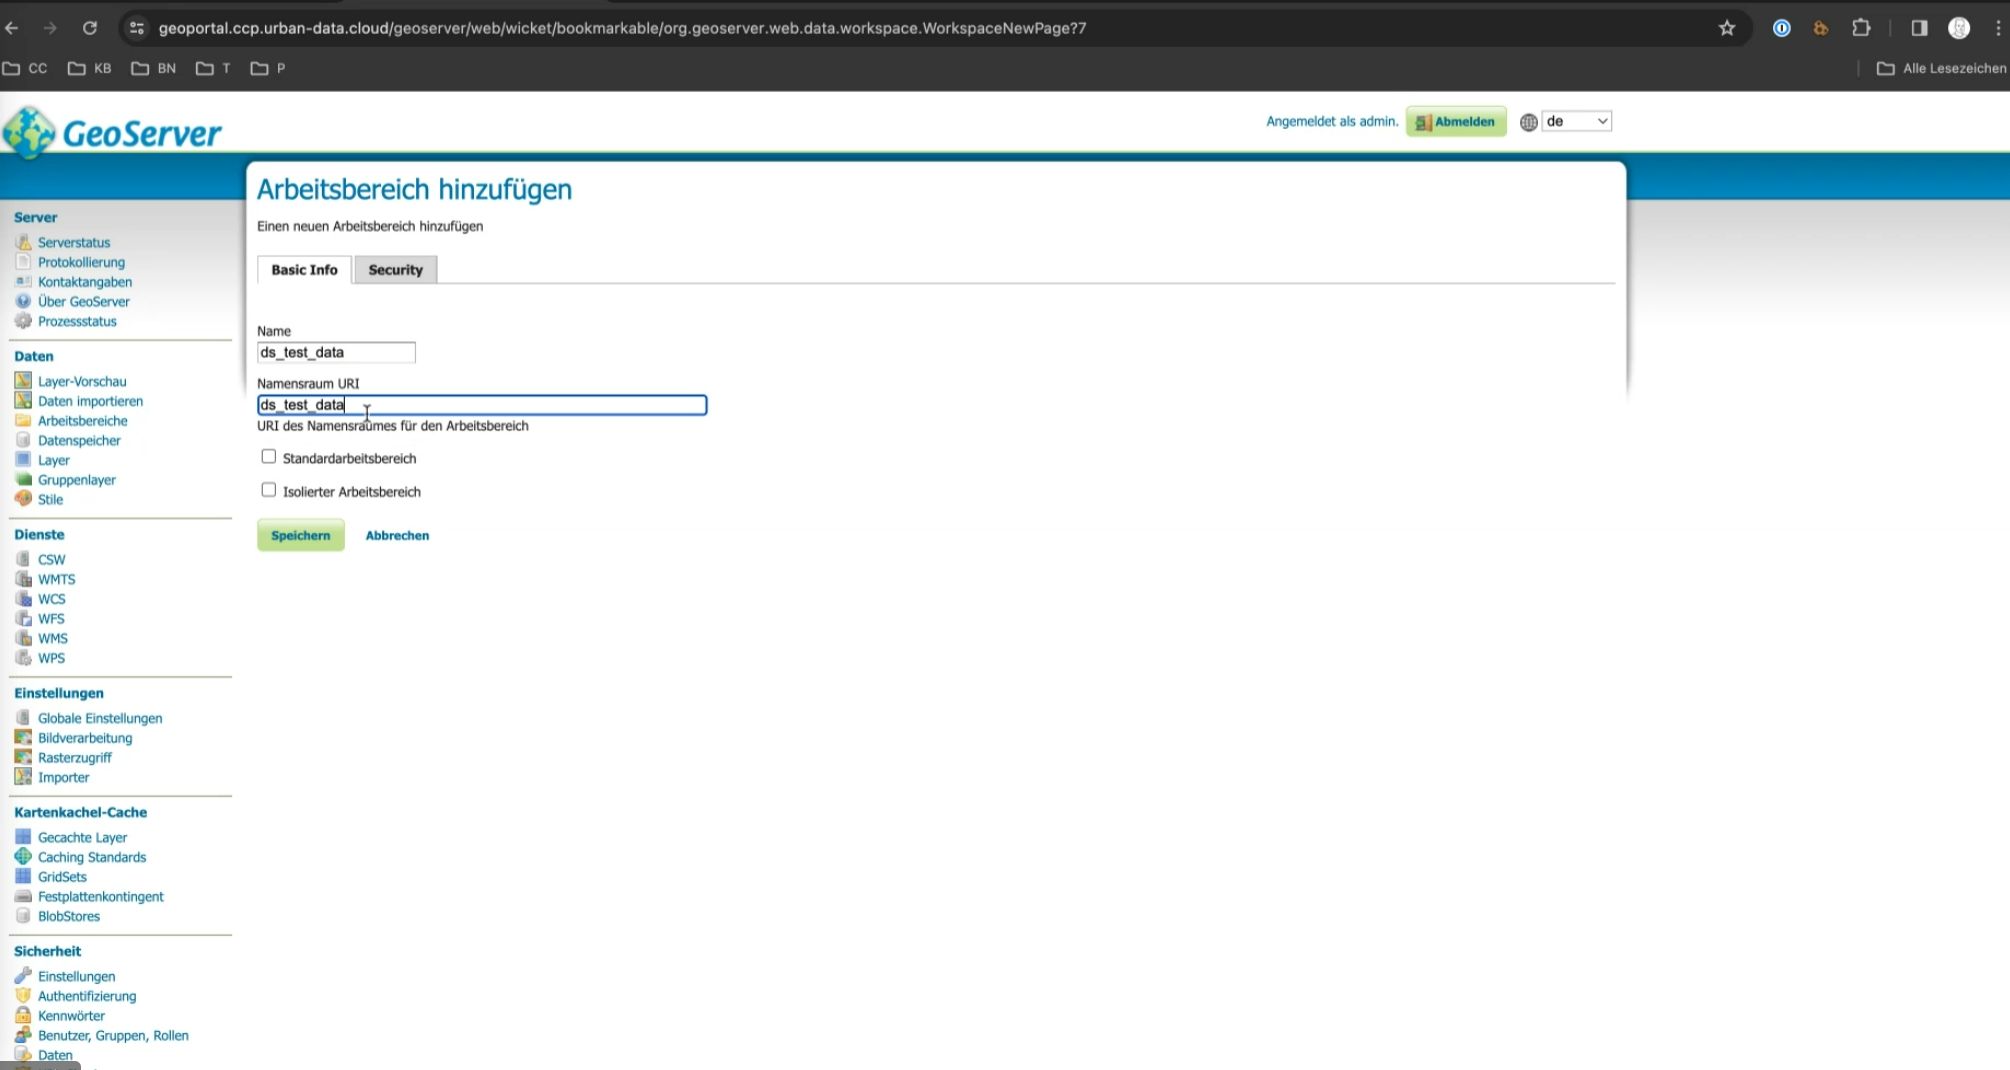Open browser extensions puzzle icon
Image resolution: width=2010 pixels, height=1070 pixels.
1861,28
